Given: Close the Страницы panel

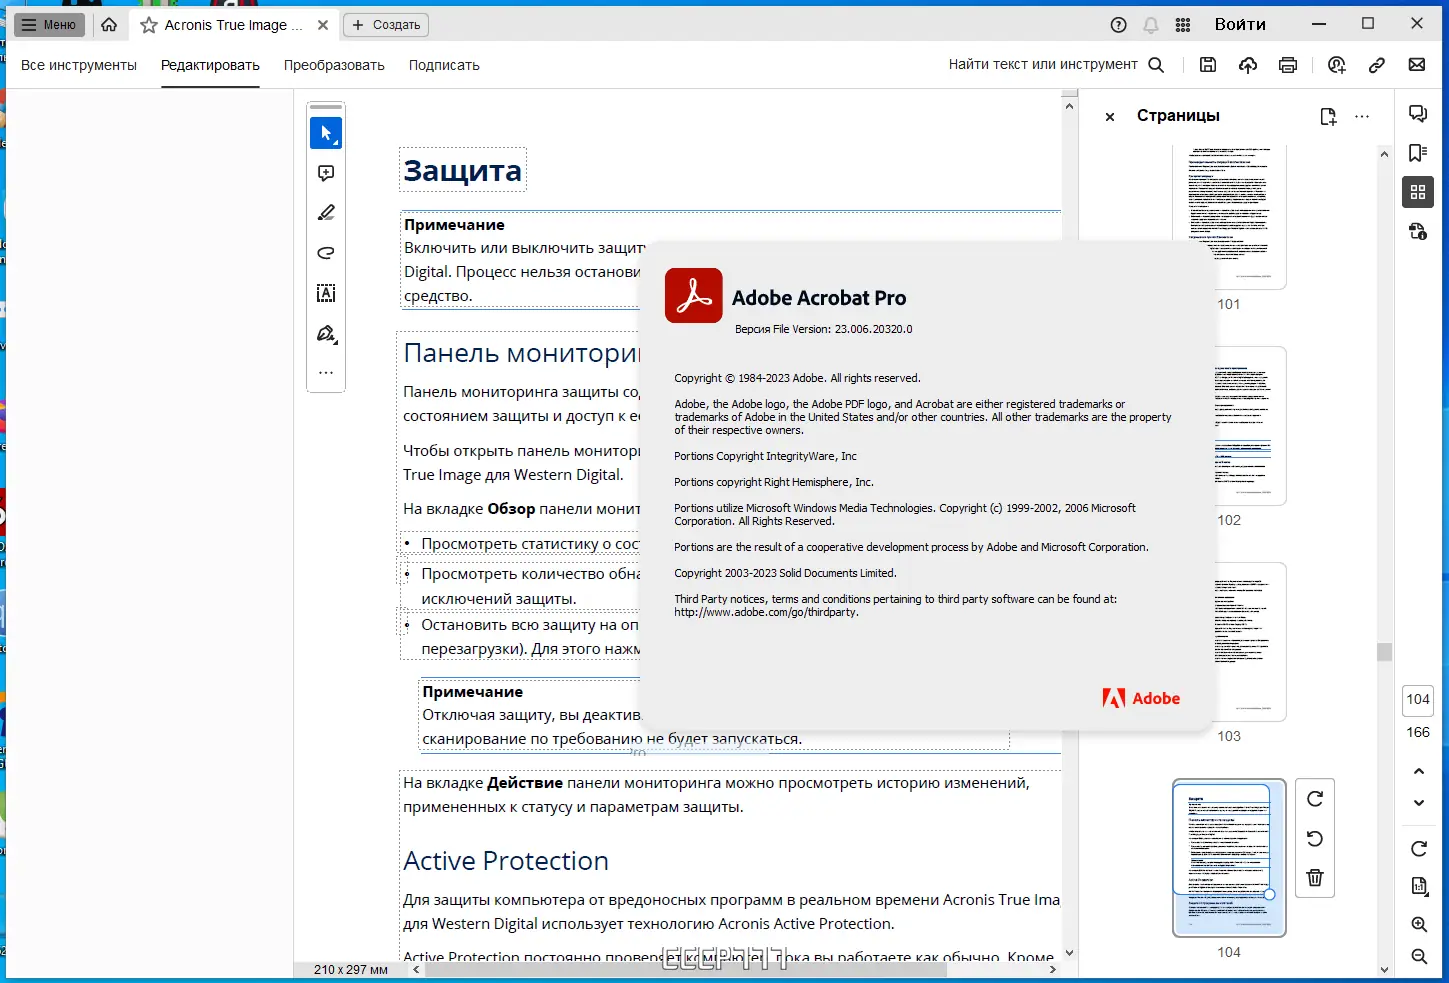Looking at the screenshot, I should (1110, 117).
